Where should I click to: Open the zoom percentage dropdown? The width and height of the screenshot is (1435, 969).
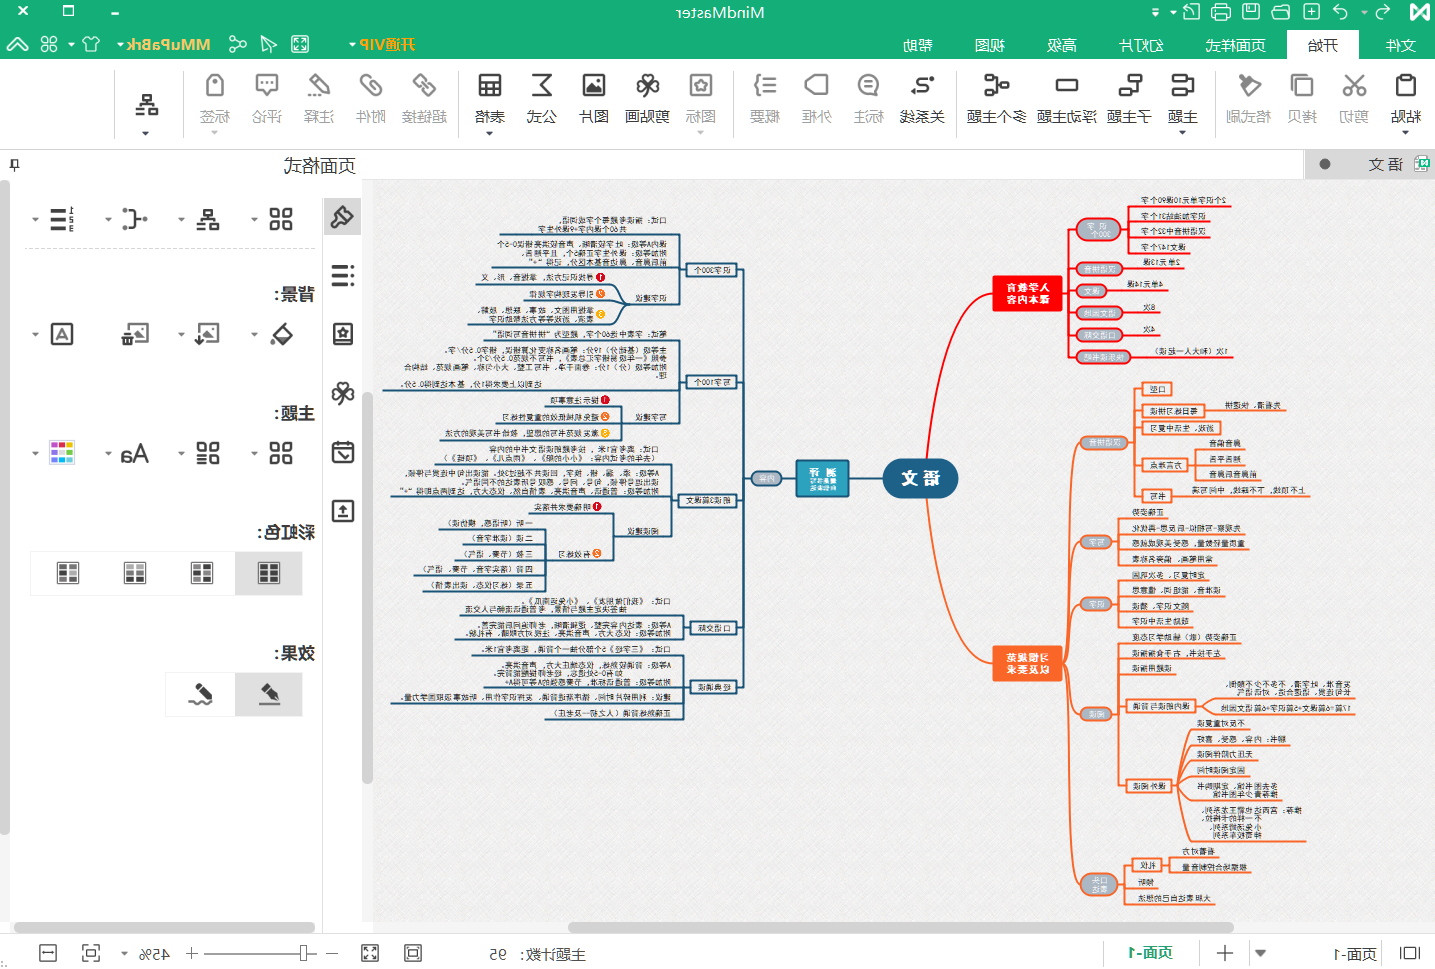tap(124, 954)
